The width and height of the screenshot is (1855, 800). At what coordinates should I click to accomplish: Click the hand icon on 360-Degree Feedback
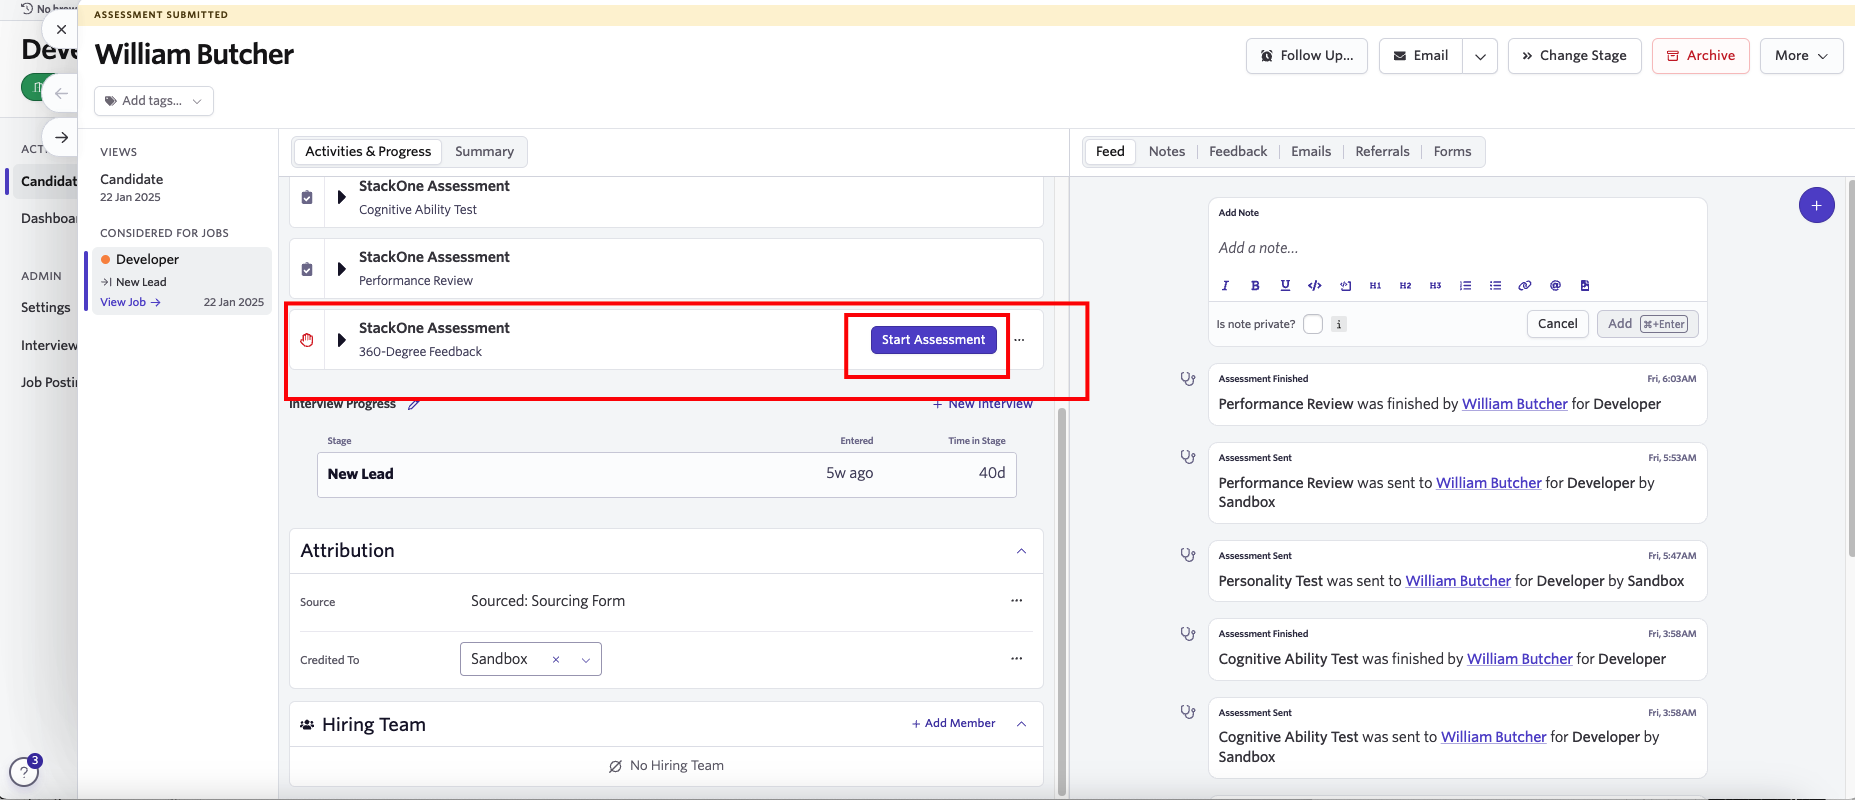307,340
